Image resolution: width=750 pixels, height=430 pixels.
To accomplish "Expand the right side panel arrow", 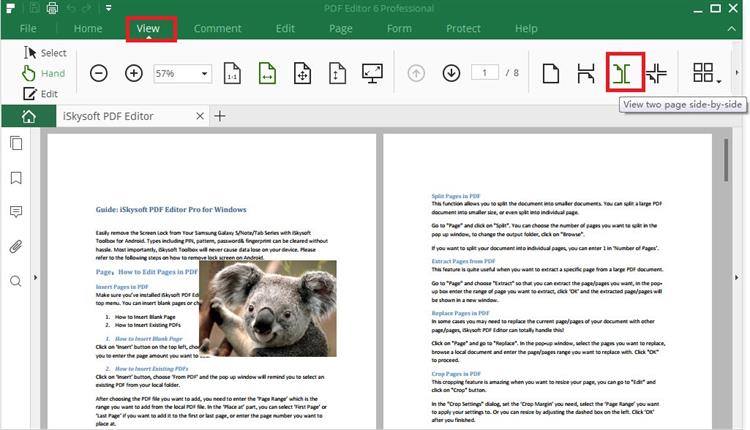I will coord(737,277).
